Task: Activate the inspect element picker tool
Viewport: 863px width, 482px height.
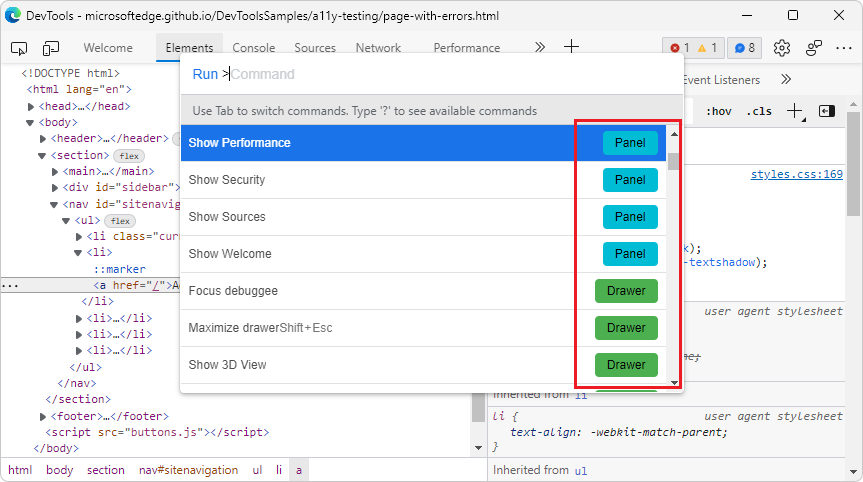Action: coord(19,48)
